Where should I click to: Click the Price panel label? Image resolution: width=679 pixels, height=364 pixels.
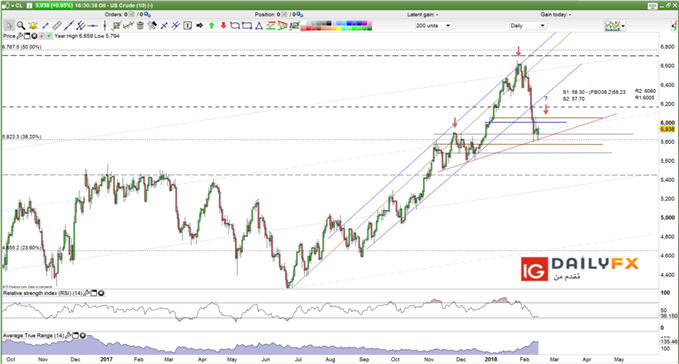[9, 36]
